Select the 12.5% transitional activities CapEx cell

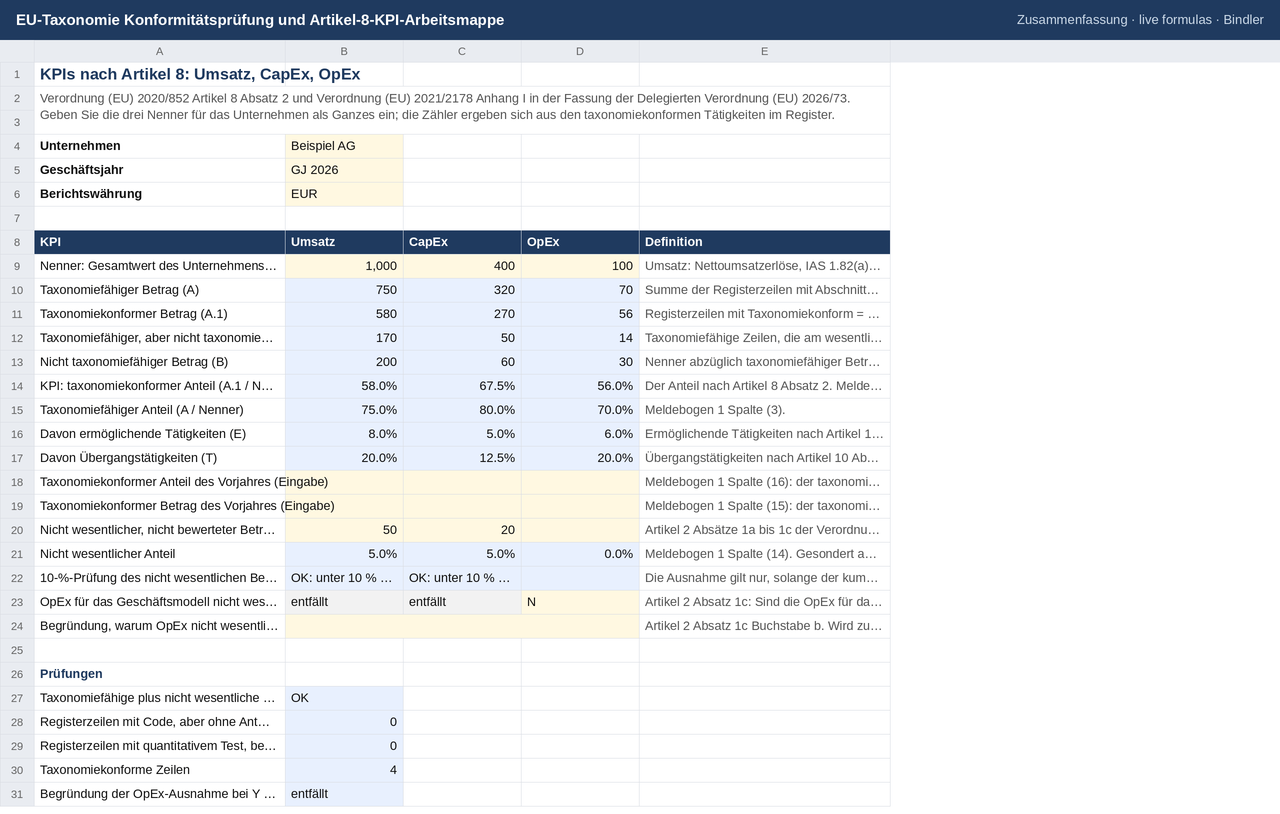pyautogui.click(x=462, y=458)
